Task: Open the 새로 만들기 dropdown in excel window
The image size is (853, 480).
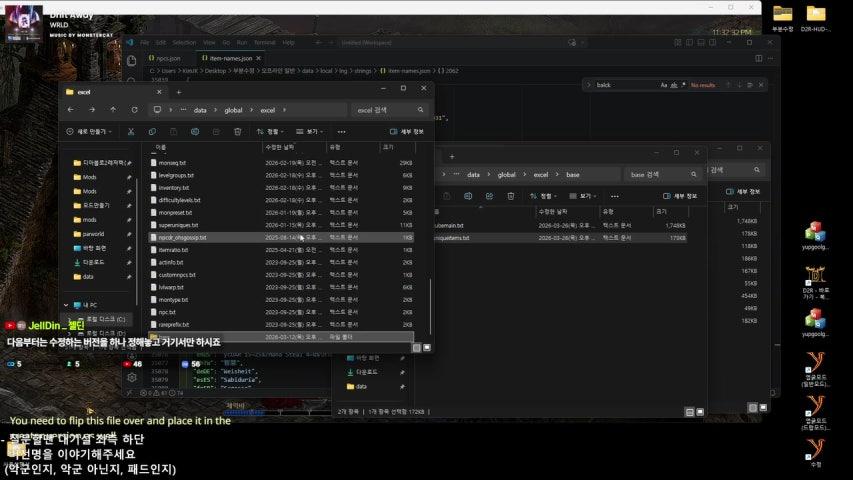Action: [x=89, y=132]
